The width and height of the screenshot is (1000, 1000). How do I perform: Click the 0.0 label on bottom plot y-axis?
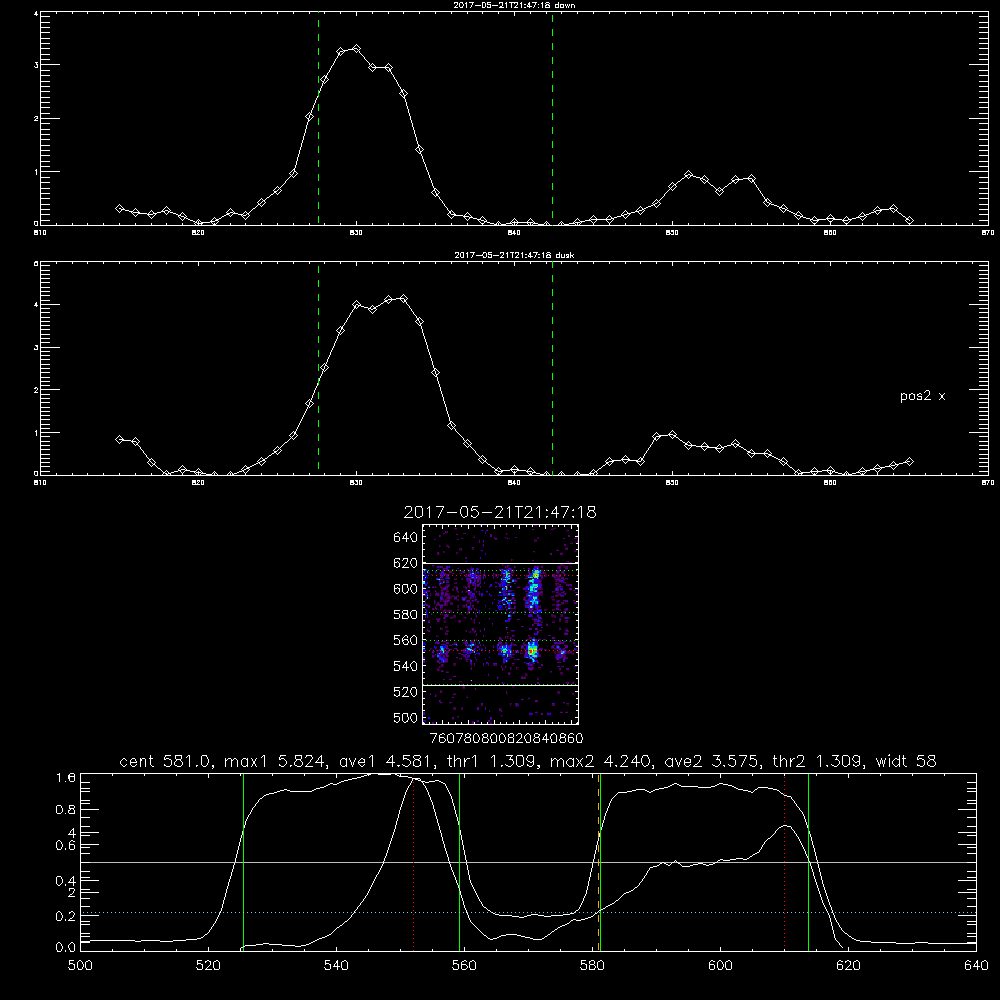pos(66,948)
